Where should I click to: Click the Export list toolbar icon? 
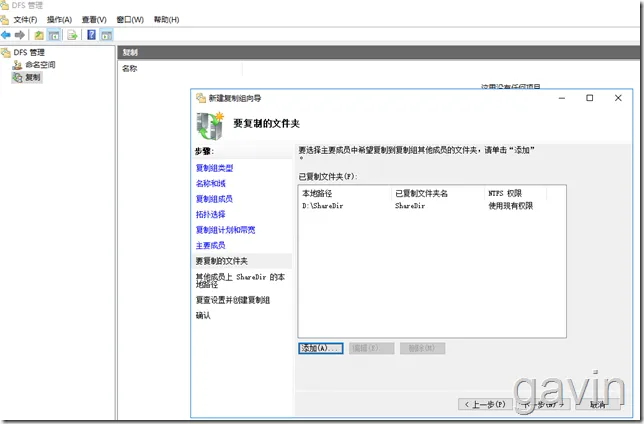[x=72, y=35]
